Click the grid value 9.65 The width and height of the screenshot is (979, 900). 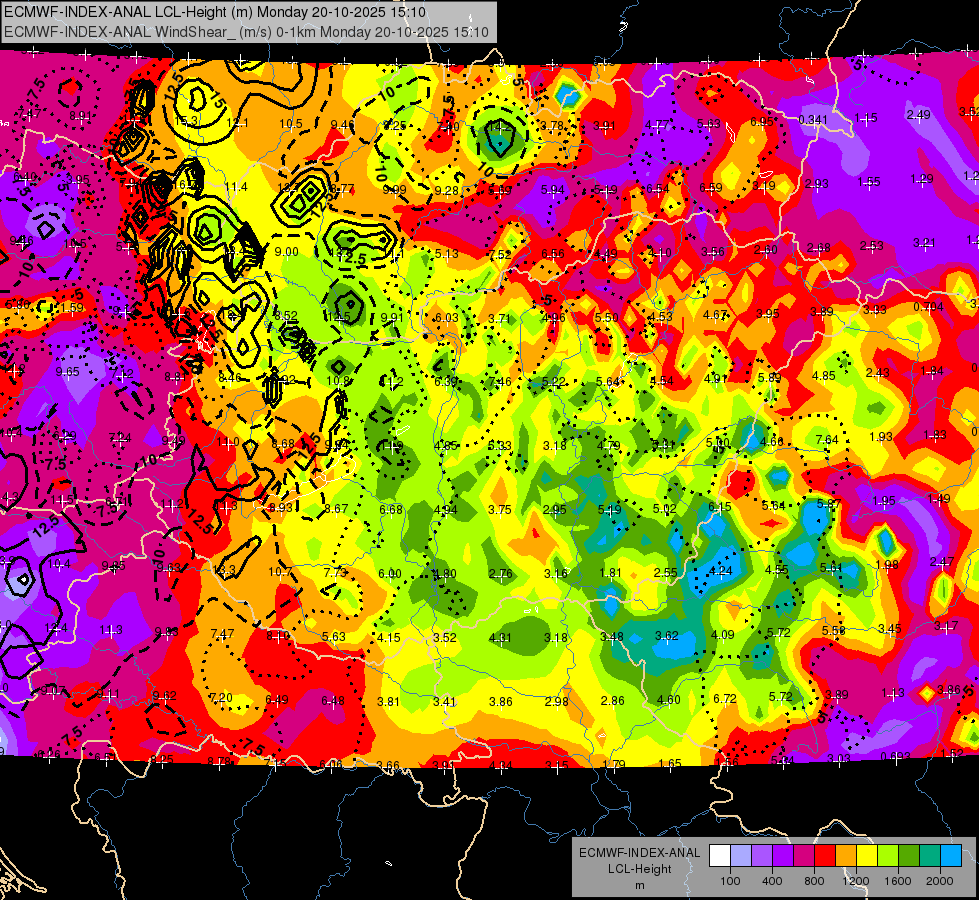67,372
